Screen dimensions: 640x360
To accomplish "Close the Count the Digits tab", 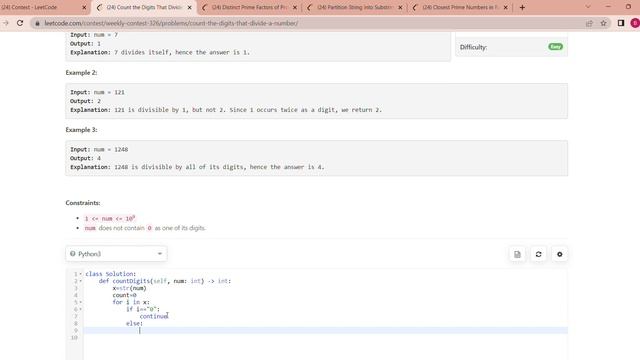I will [x=189, y=7].
